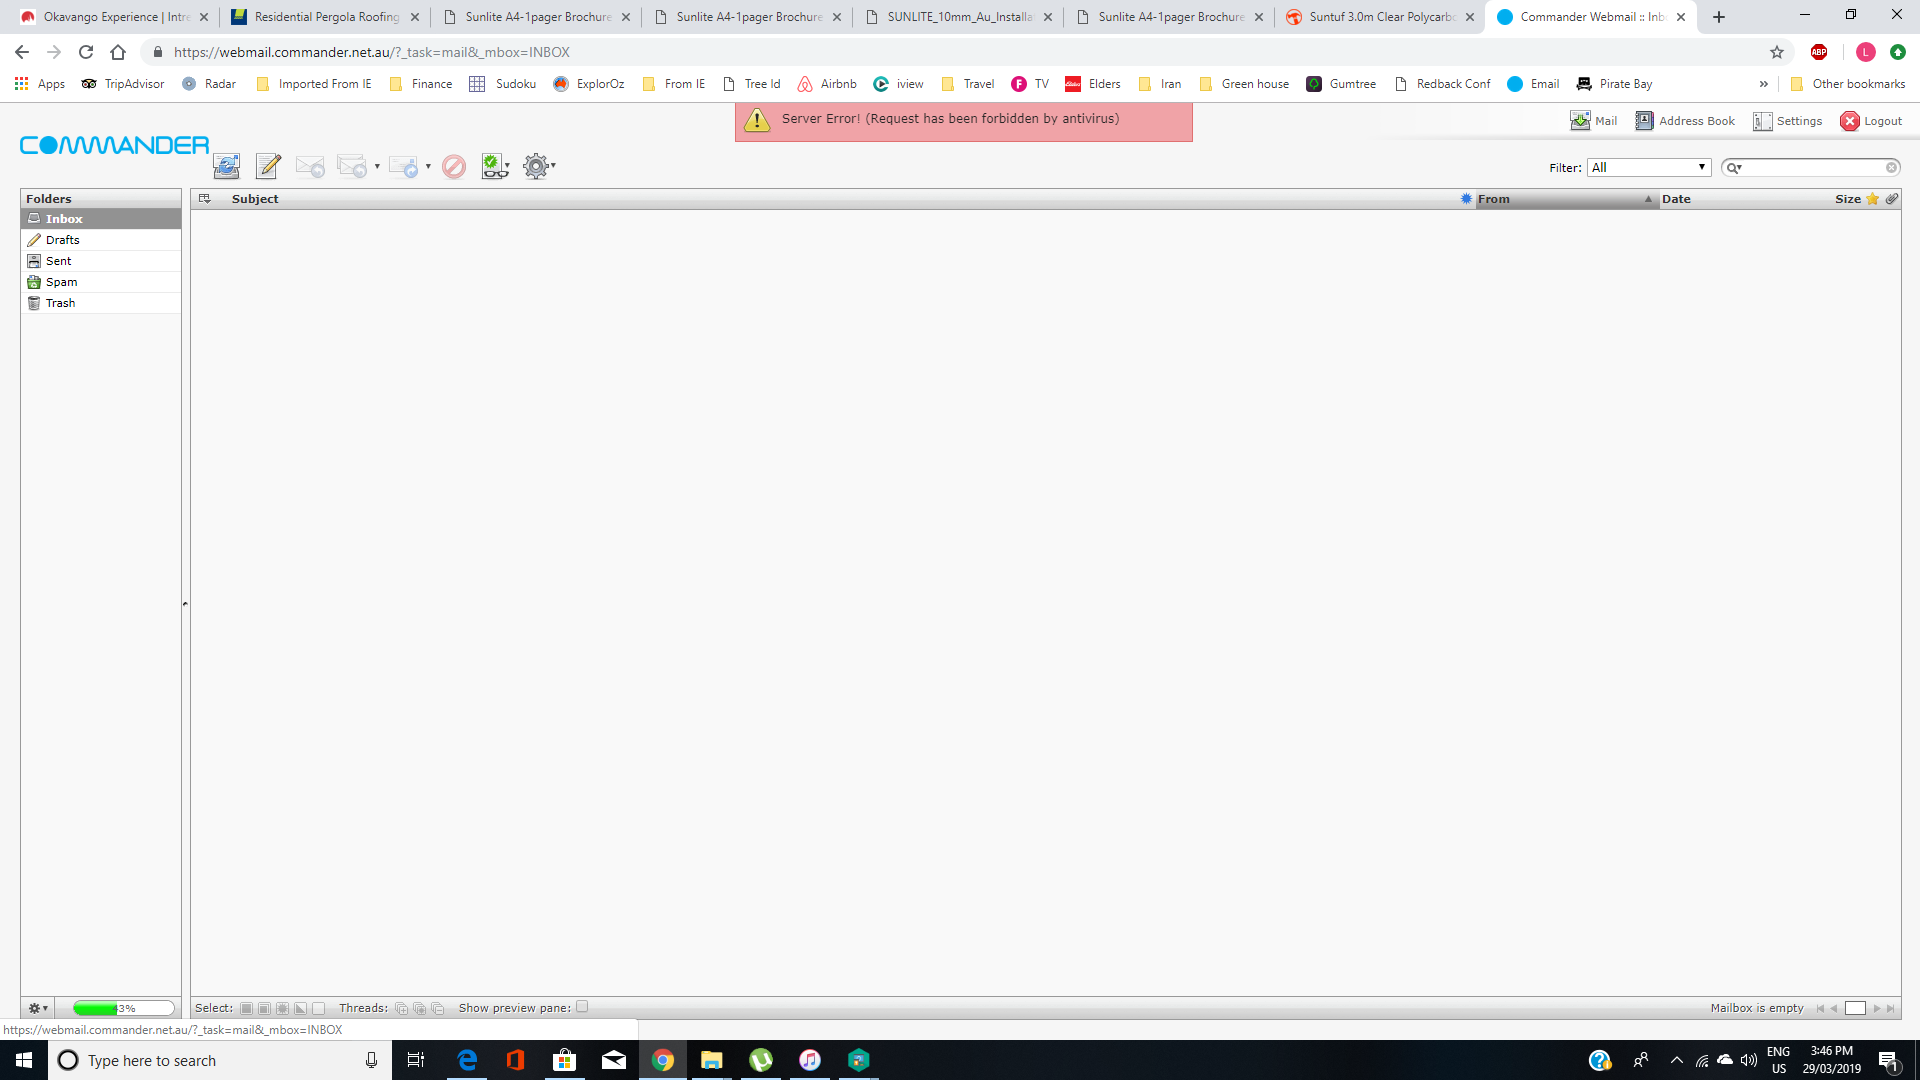Click the Select all messages box icon
Screen dimensions: 1920x1080
247,1008
